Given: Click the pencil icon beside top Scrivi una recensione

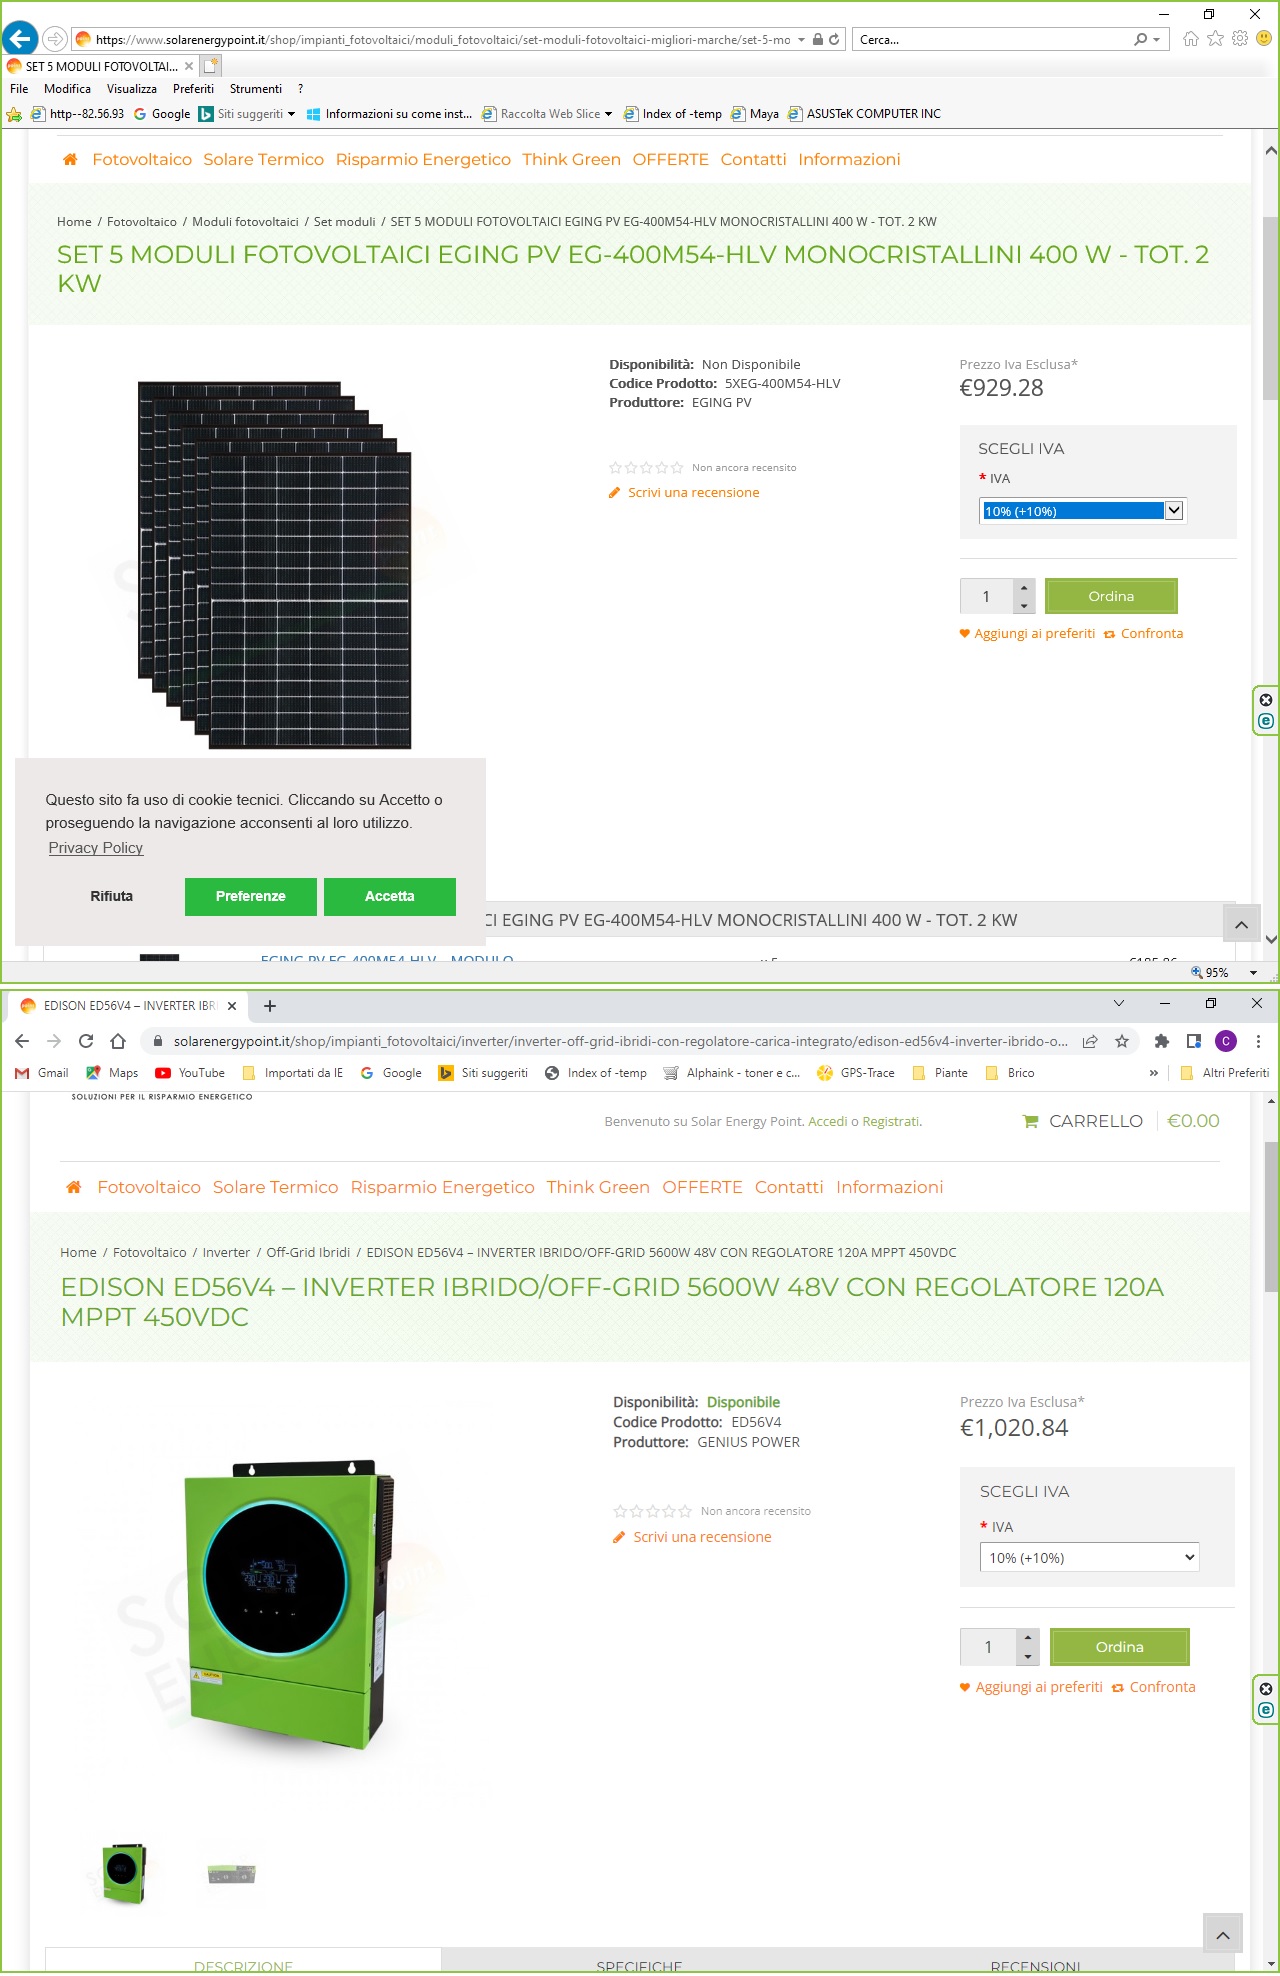Looking at the screenshot, I should point(615,493).
